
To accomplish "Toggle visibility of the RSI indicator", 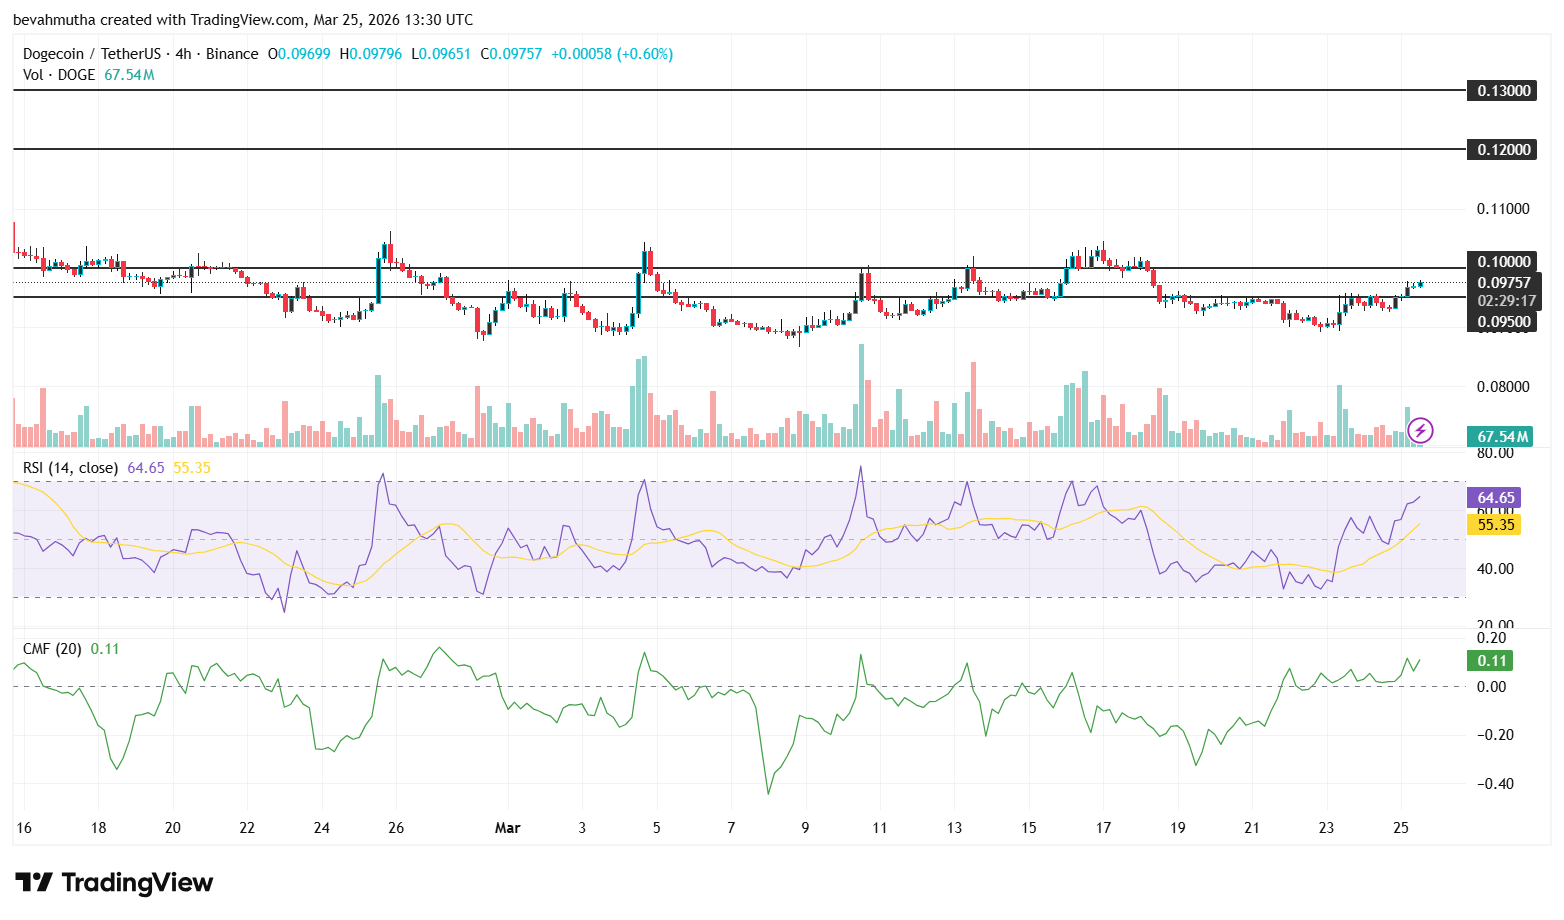I will [68, 467].
